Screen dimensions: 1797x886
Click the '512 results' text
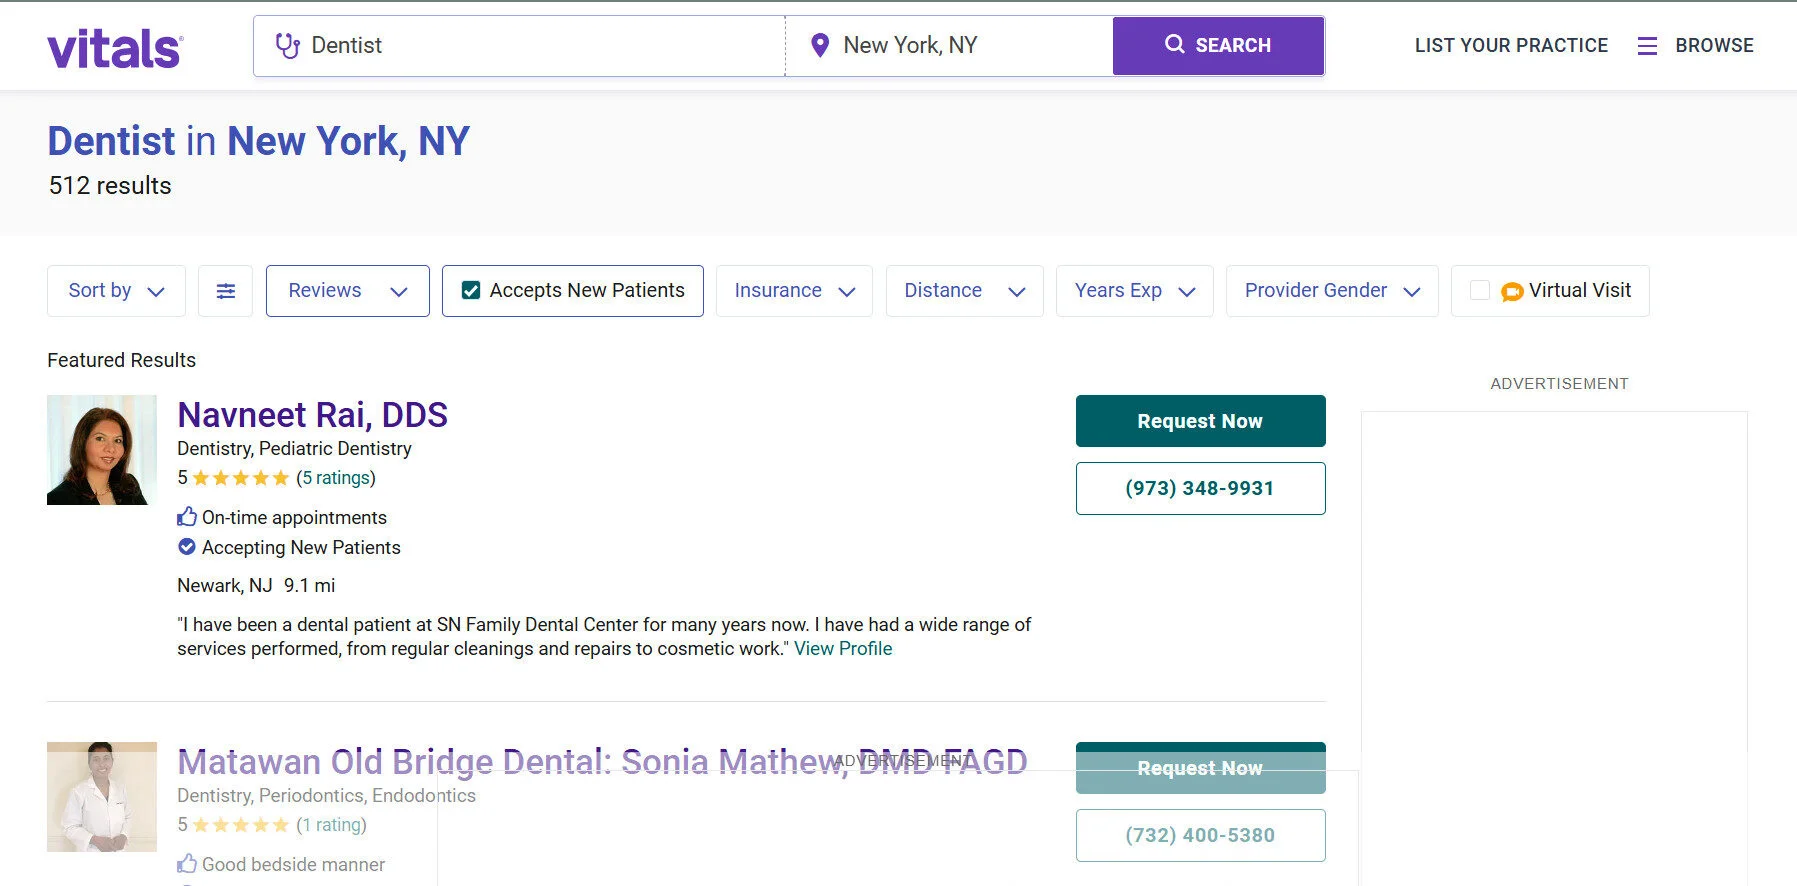[x=110, y=186]
